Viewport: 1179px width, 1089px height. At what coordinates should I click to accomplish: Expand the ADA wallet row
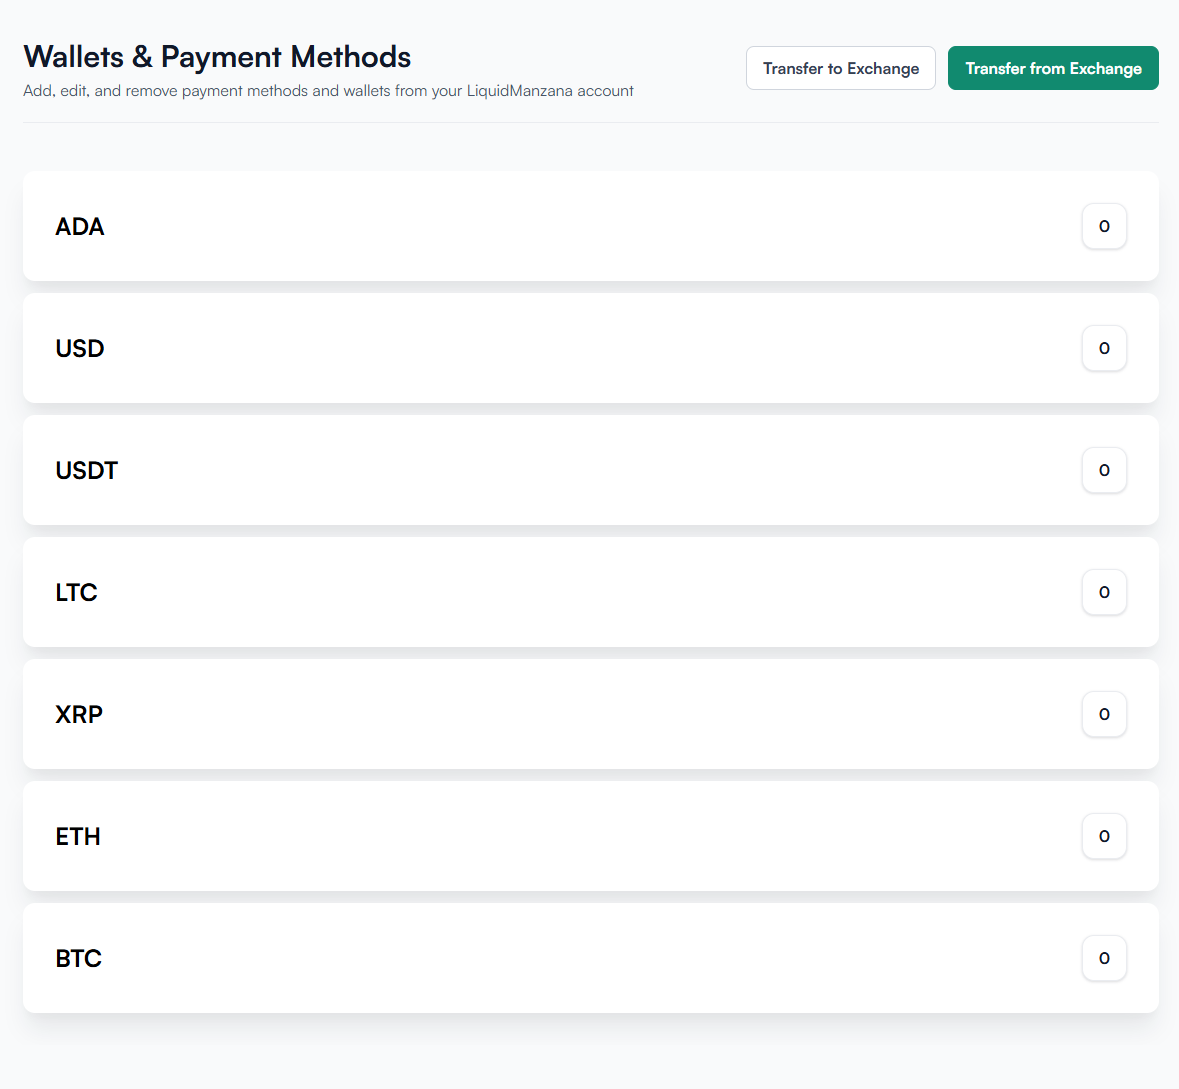(x=590, y=226)
